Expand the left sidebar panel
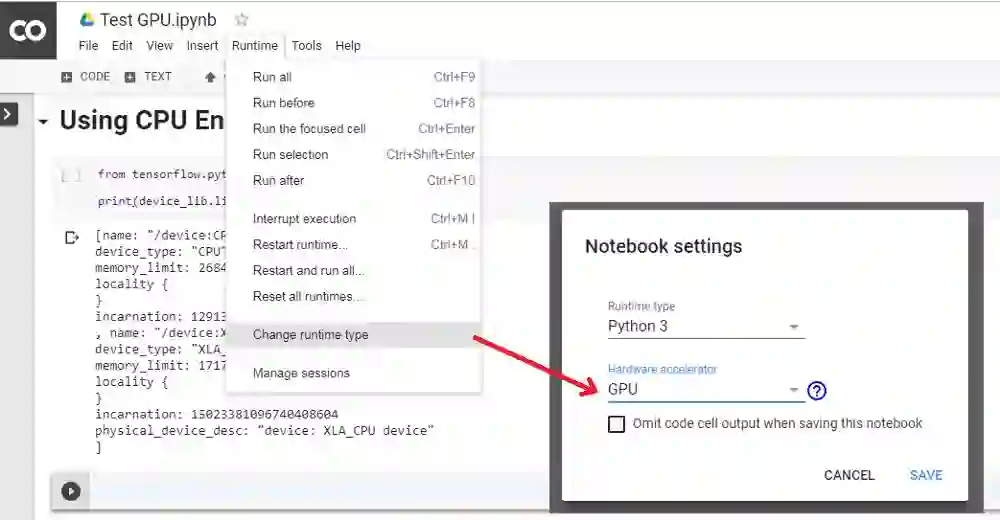This screenshot has width=1000, height=520. coord(9,114)
